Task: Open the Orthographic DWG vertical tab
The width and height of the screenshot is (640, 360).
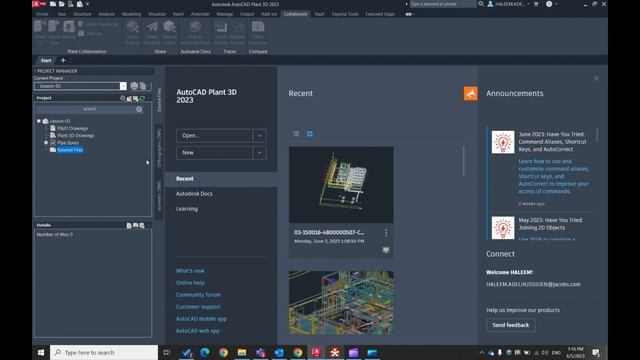Action: (159, 148)
